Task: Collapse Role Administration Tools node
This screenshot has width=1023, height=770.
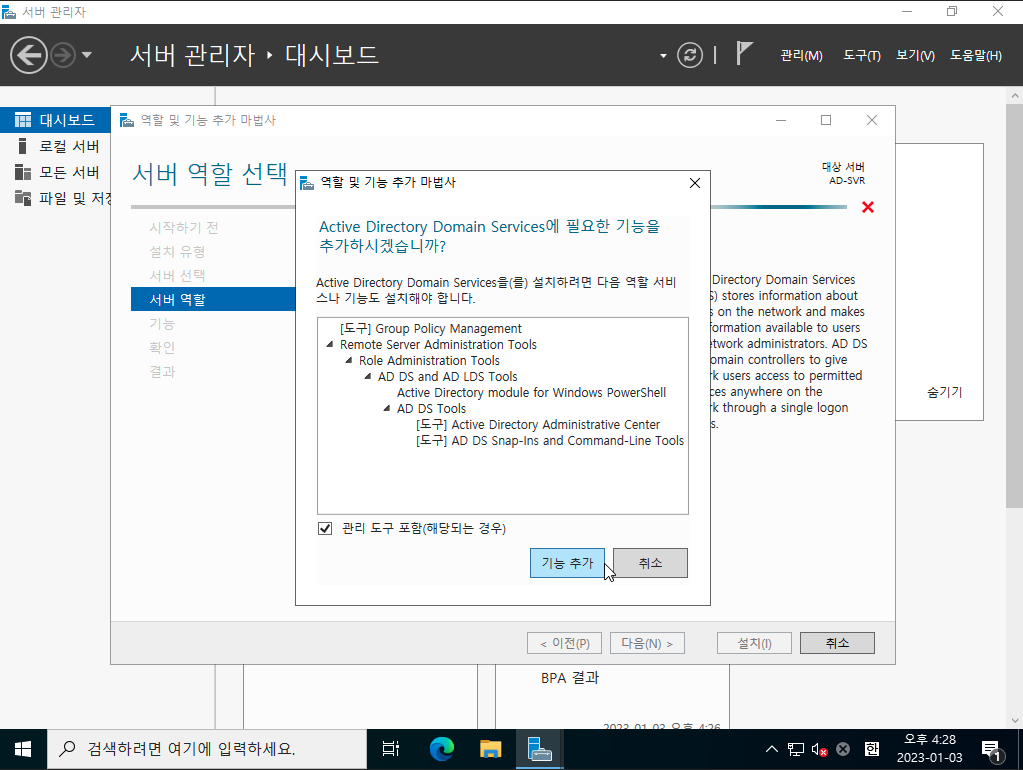Action: 348,360
